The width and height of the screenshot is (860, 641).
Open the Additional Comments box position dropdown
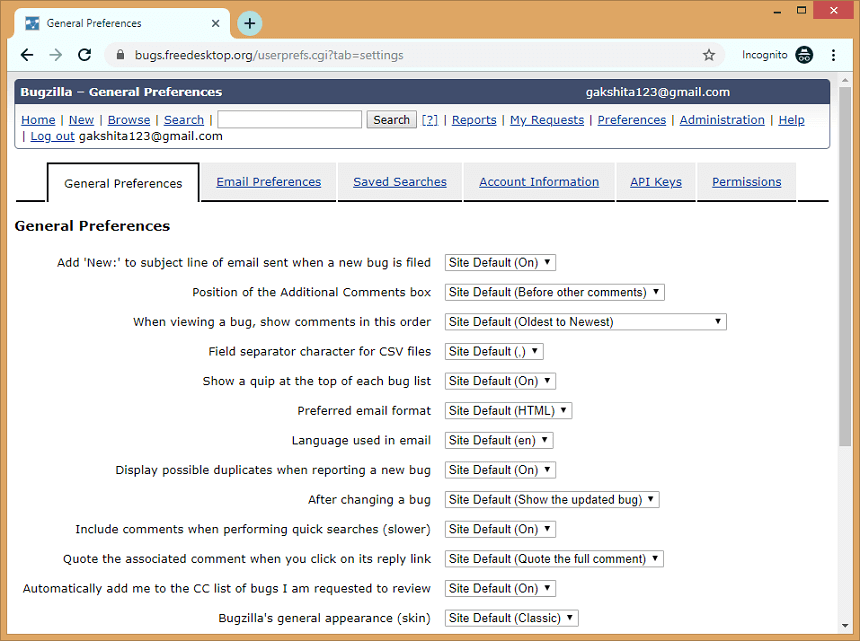click(555, 292)
